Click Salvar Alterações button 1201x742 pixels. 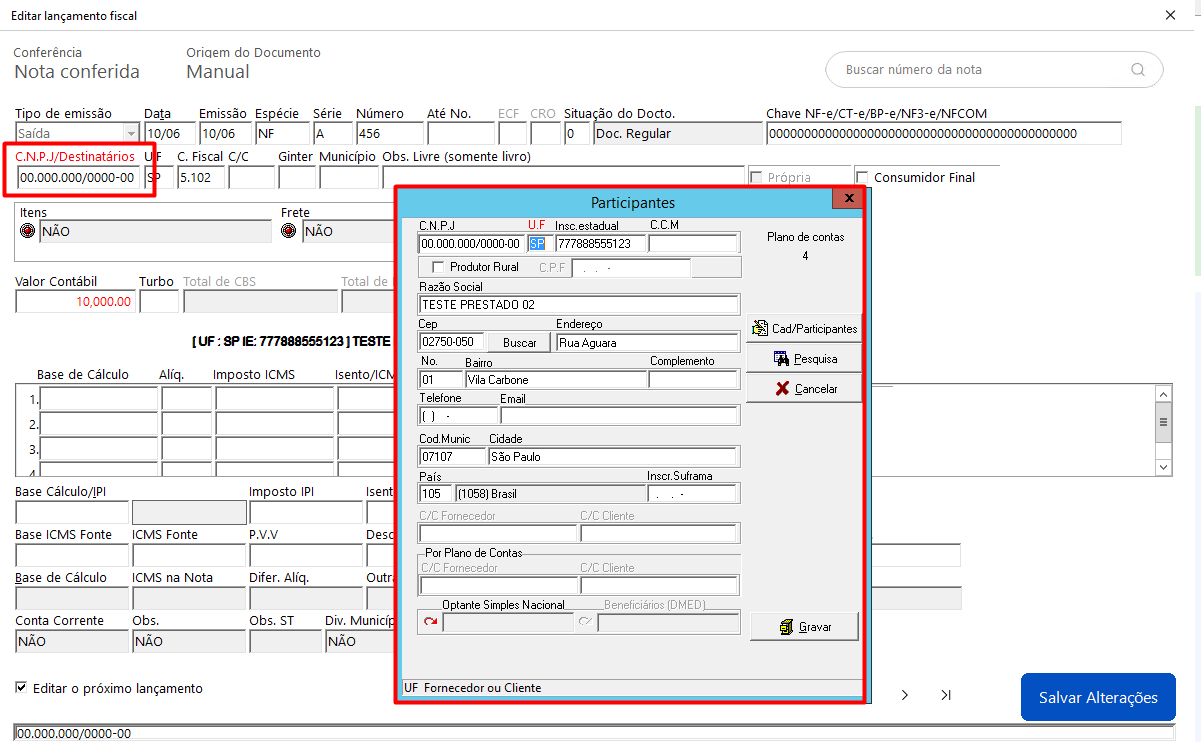(x=1098, y=698)
